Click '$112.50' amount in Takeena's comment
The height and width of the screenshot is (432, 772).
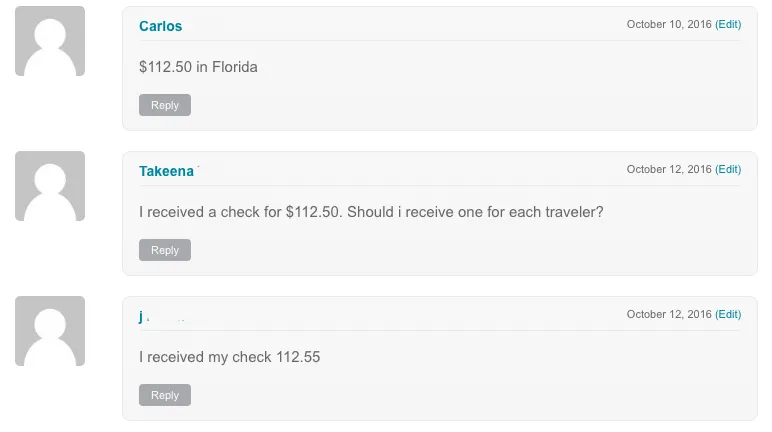pos(314,212)
